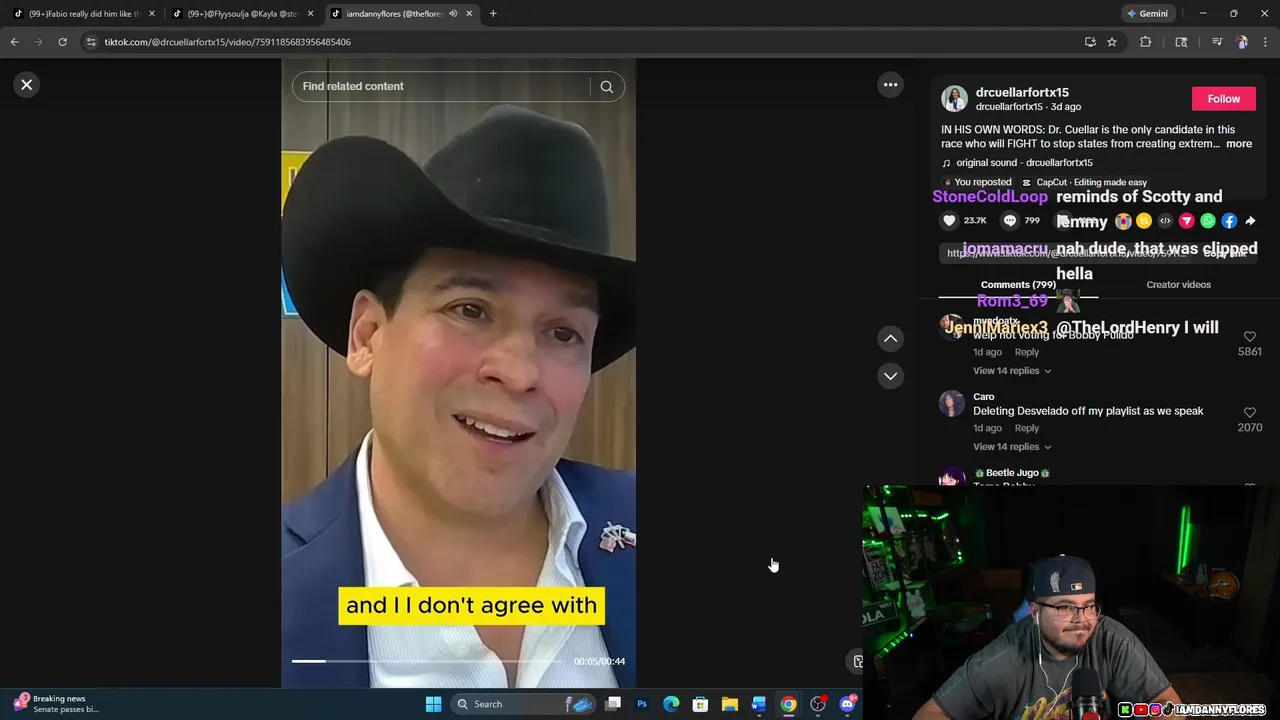The height and width of the screenshot is (720, 1280).
Task: Send to friends with red arrow icon
Action: tap(1186, 221)
